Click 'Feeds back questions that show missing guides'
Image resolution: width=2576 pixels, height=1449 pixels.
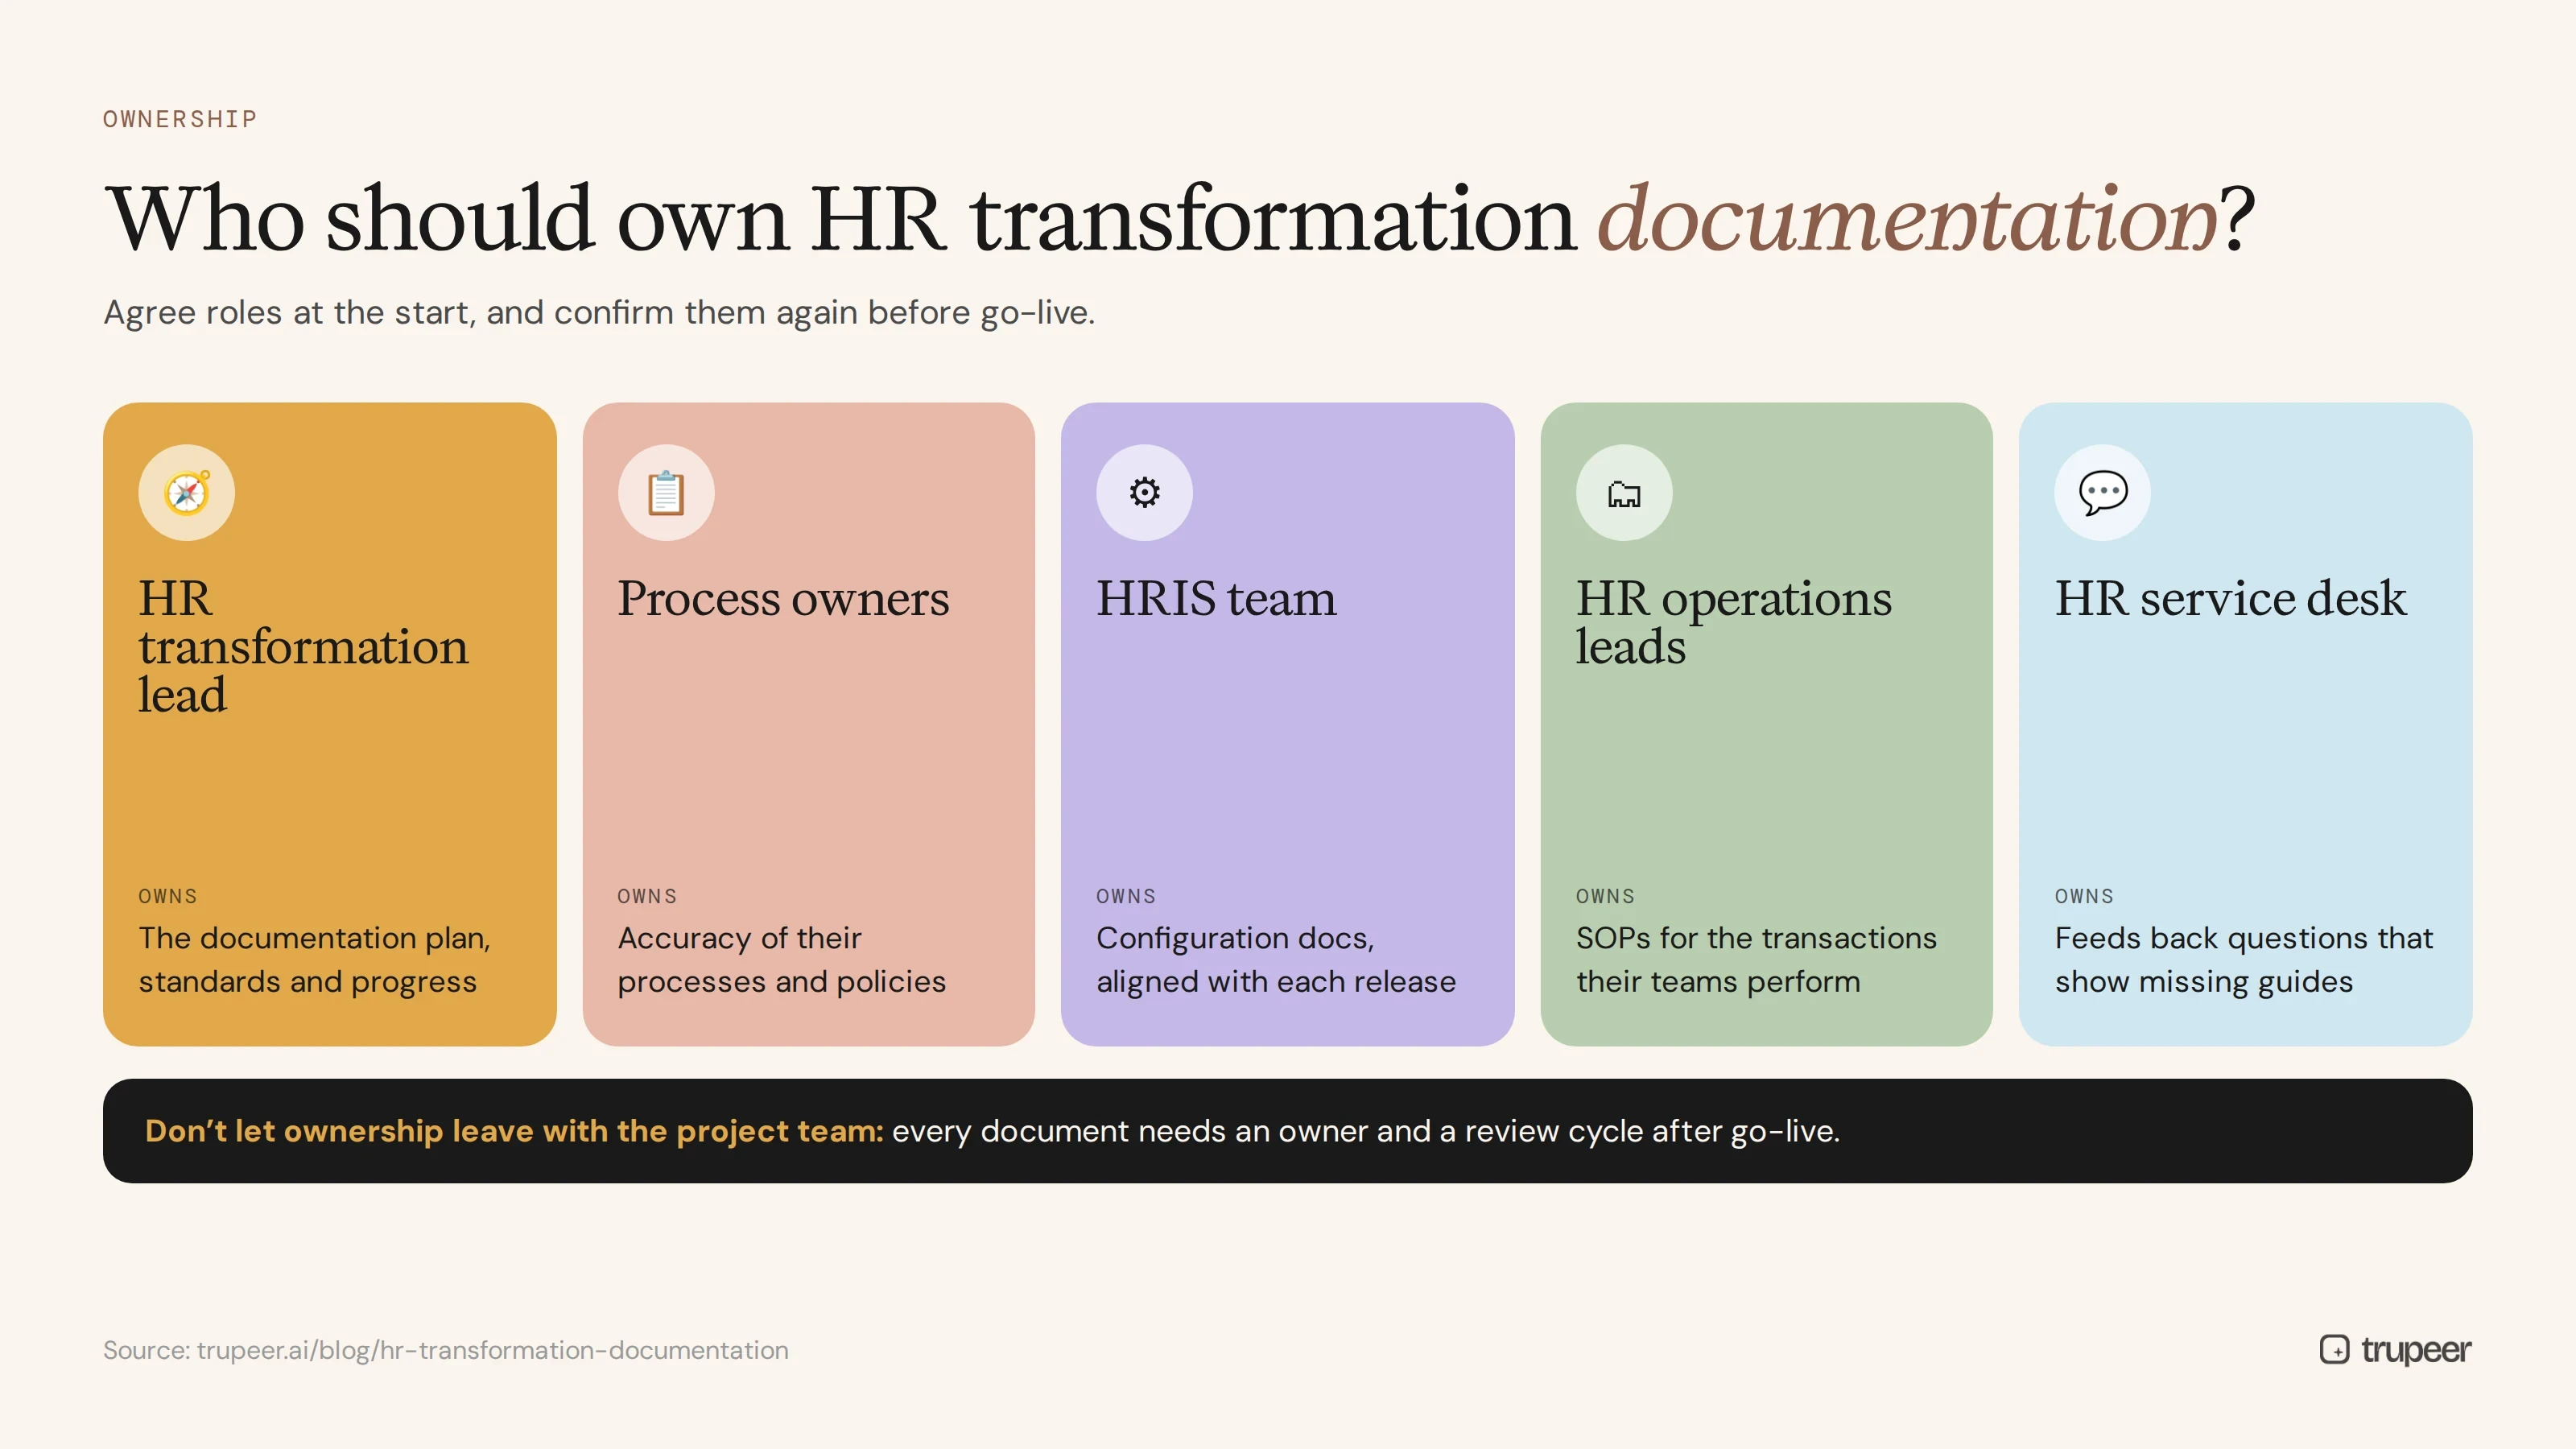pyautogui.click(x=2243, y=960)
